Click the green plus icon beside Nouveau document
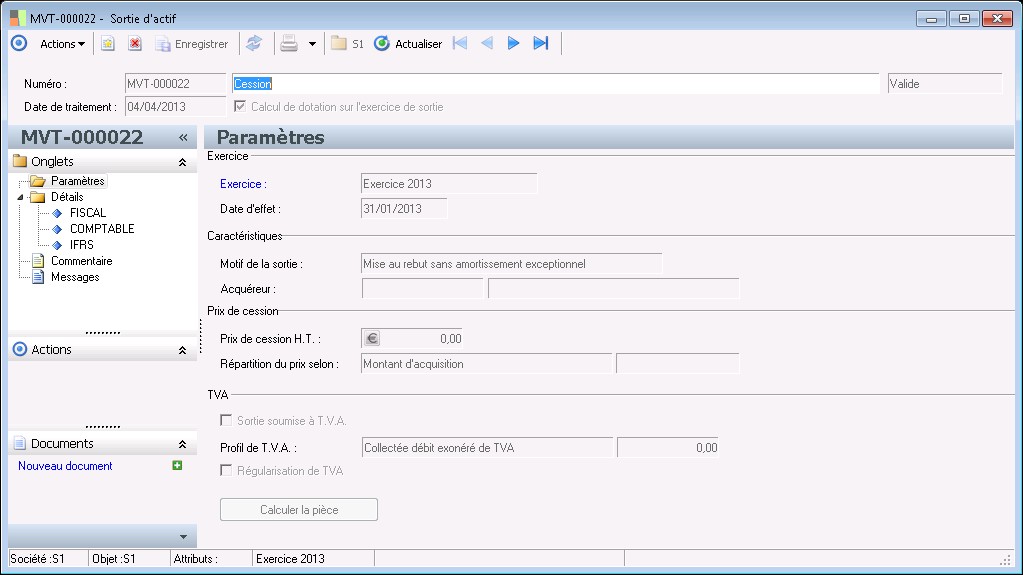Image resolution: width=1023 pixels, height=575 pixels. (177, 466)
